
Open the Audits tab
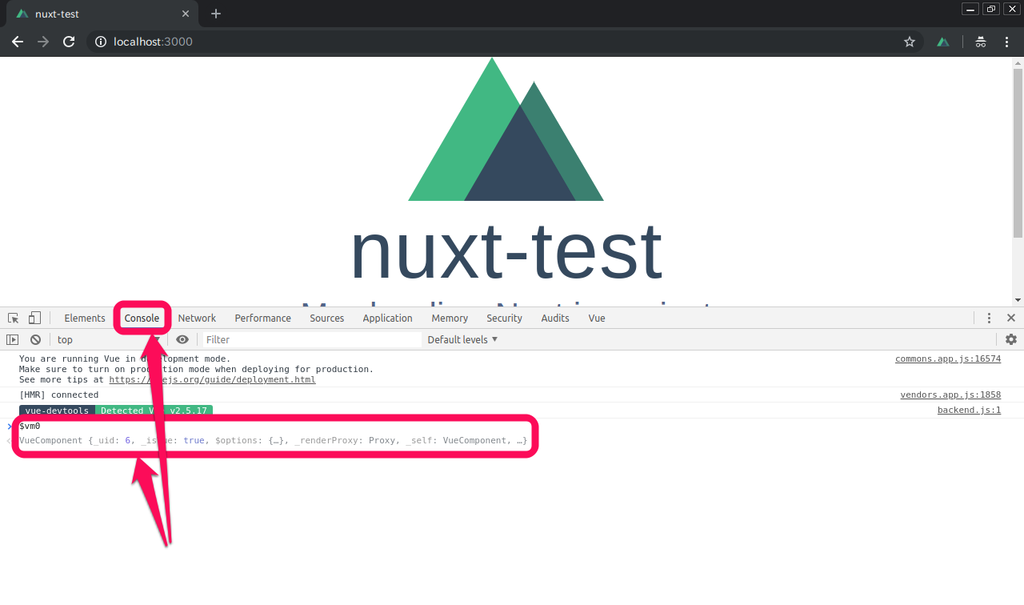(x=555, y=318)
